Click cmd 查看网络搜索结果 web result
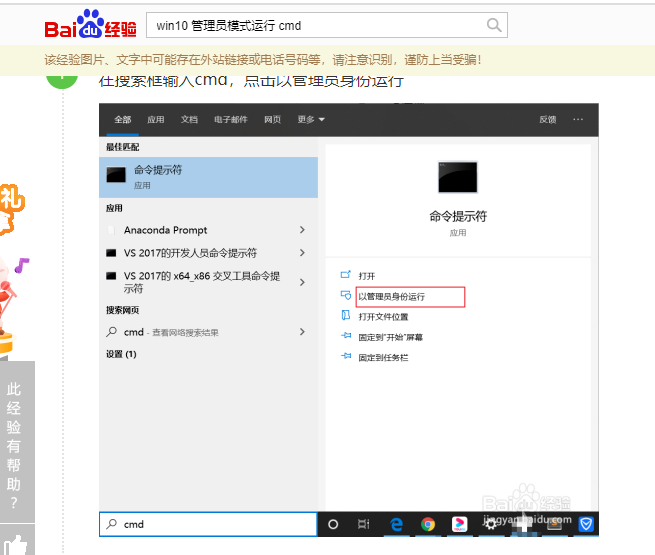Screen dimensions: 655x555 (171, 332)
